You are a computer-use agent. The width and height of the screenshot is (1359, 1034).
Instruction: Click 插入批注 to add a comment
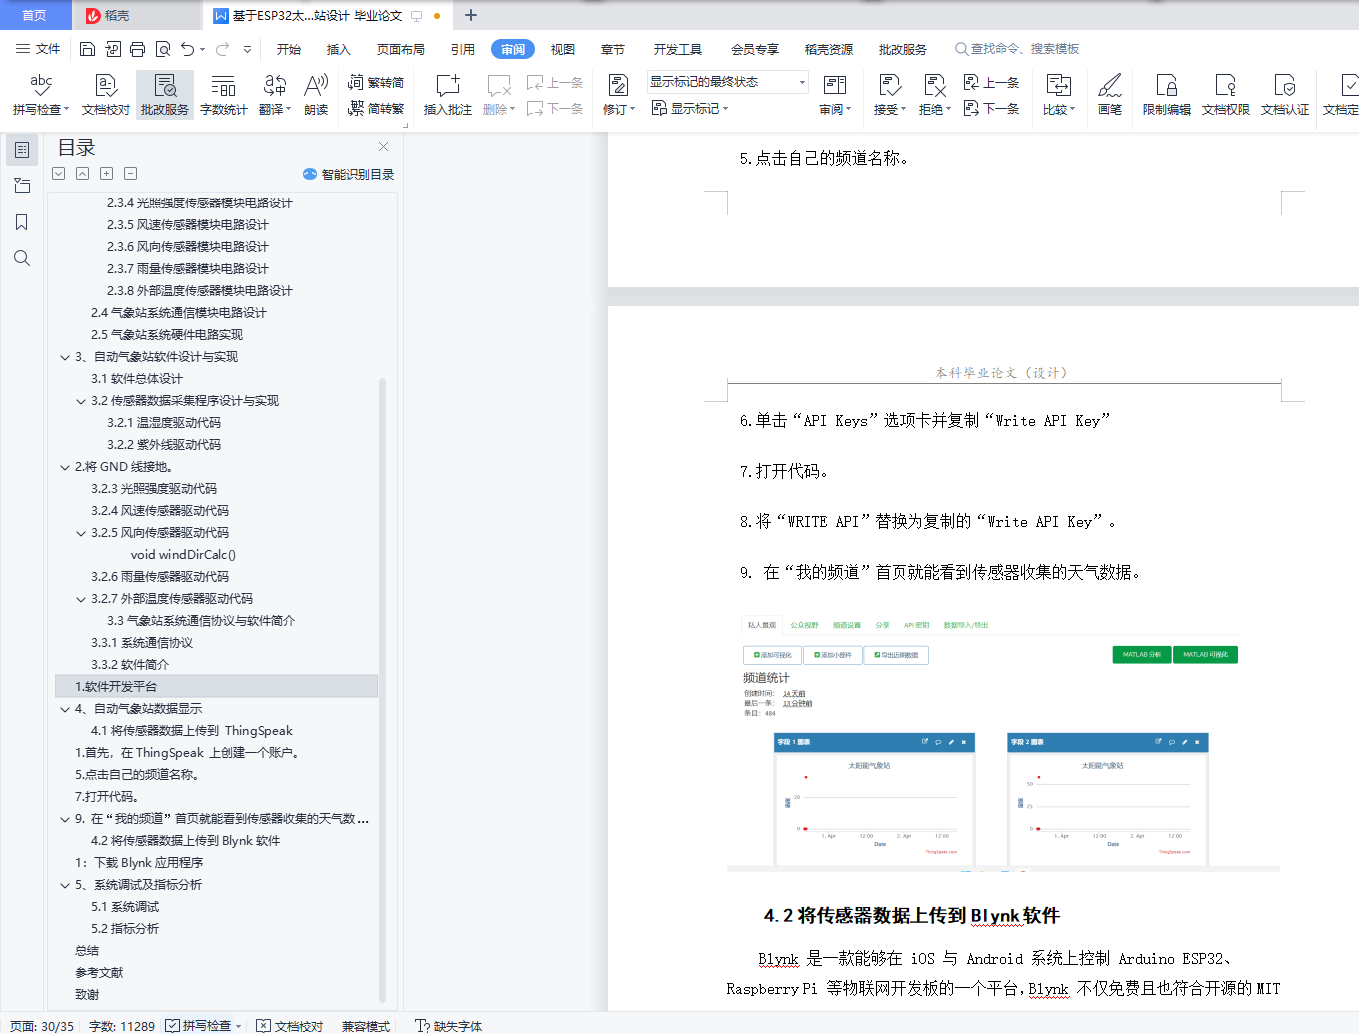[x=448, y=95]
